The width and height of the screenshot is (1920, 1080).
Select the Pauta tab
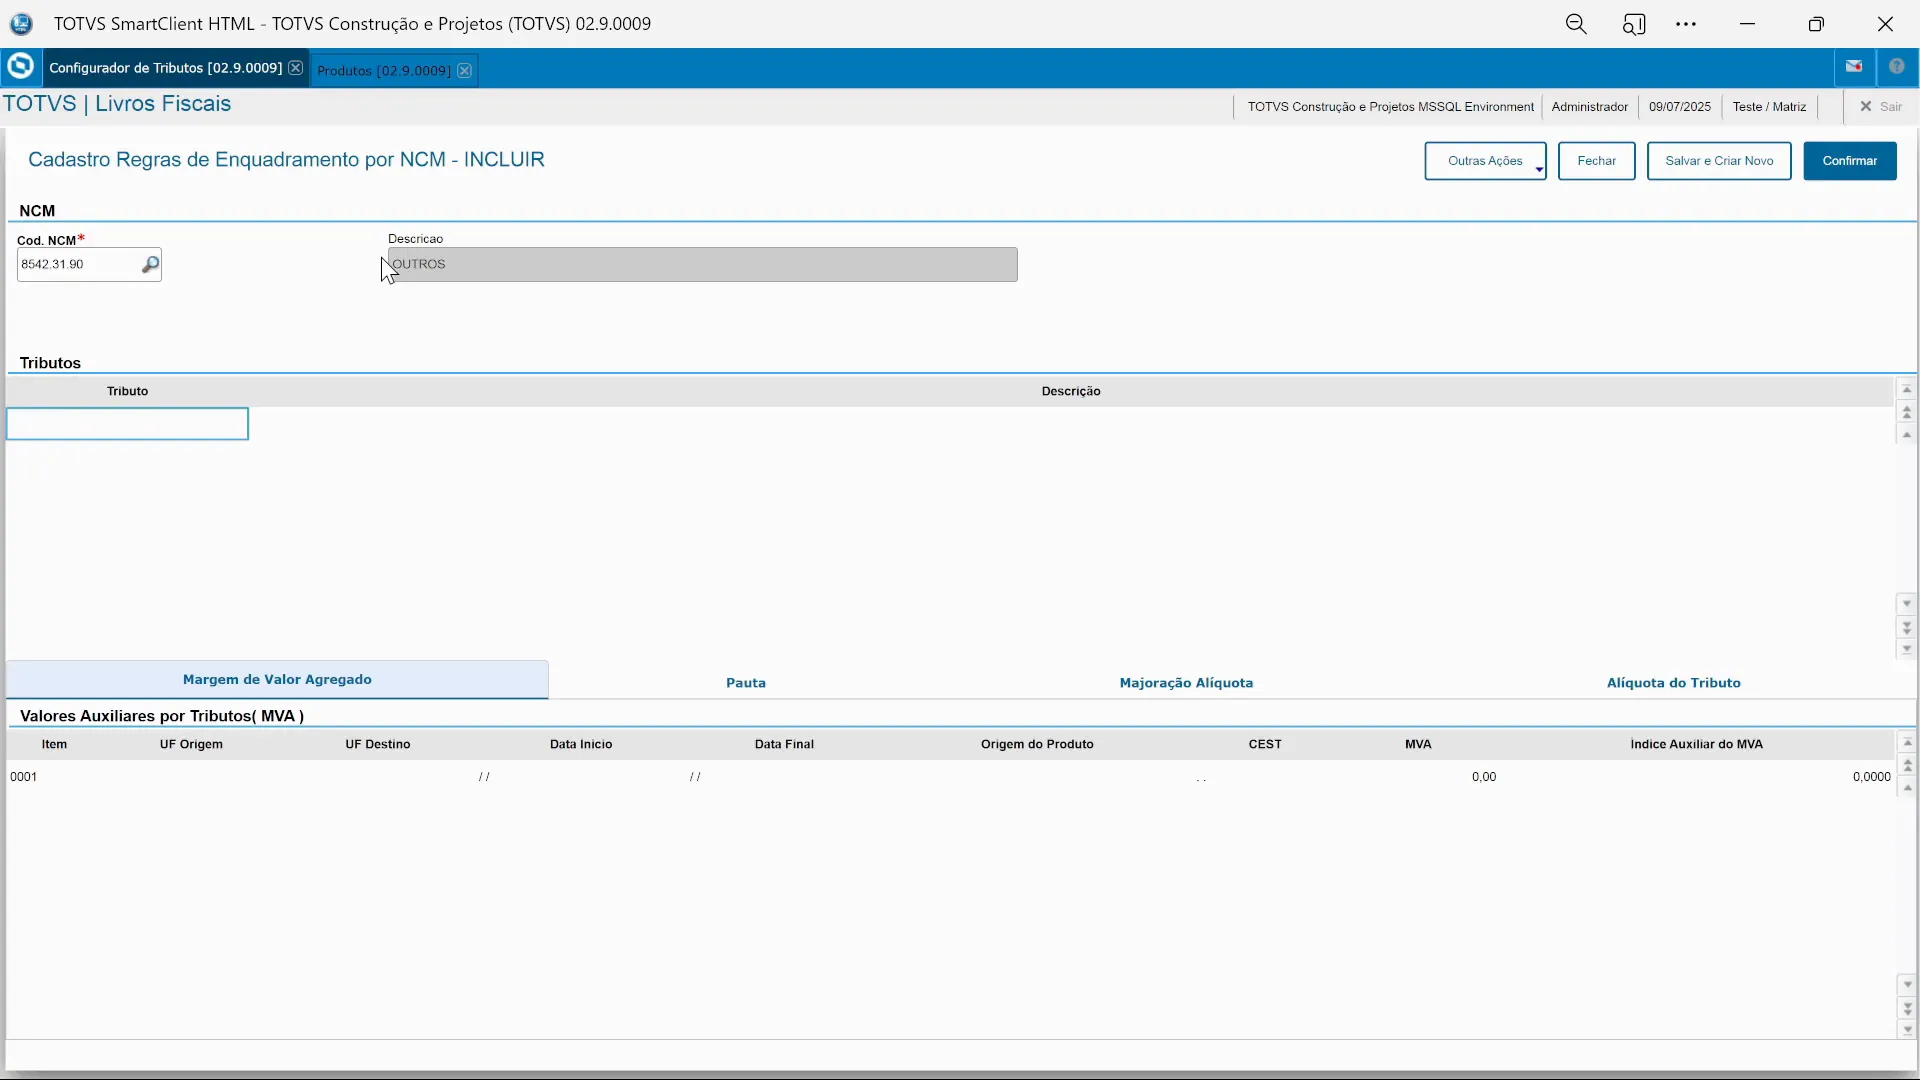(746, 682)
